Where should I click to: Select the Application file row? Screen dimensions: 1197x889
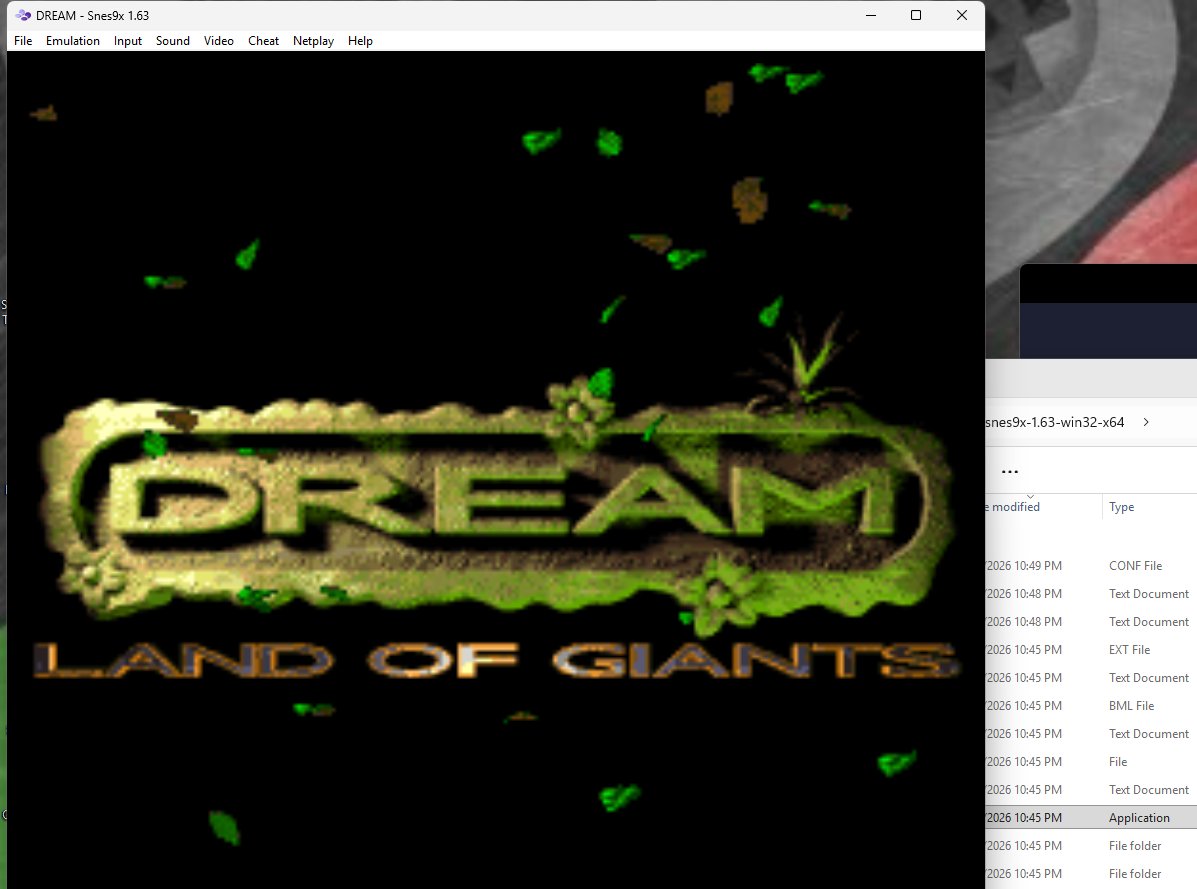(x=1091, y=817)
